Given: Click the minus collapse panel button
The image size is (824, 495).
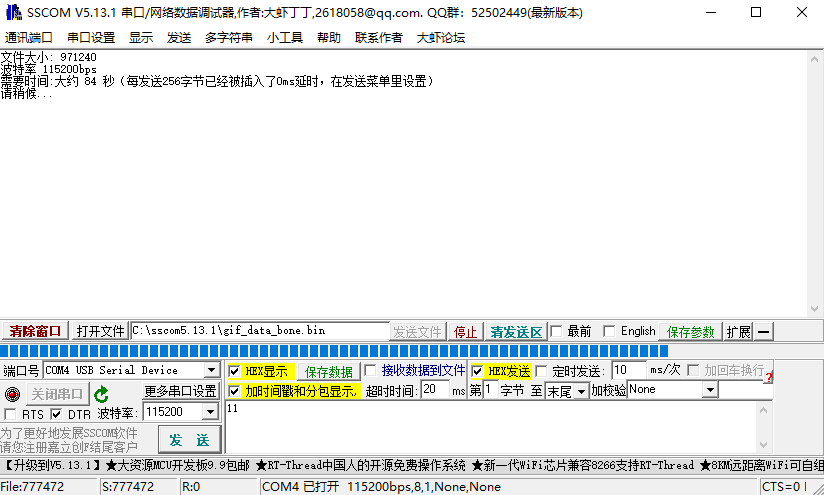Looking at the screenshot, I should click(764, 332).
